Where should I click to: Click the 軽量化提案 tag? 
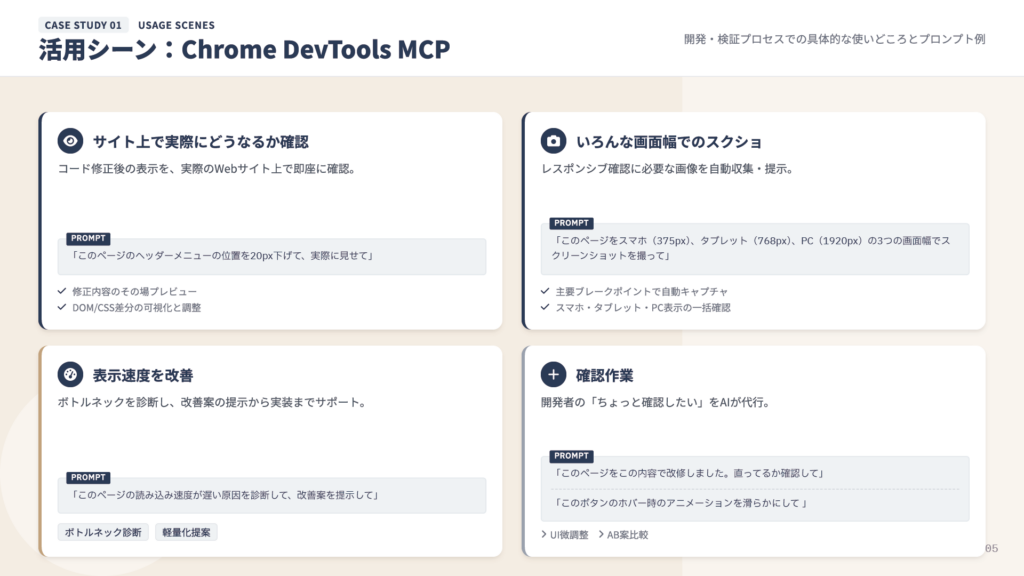click(185, 532)
